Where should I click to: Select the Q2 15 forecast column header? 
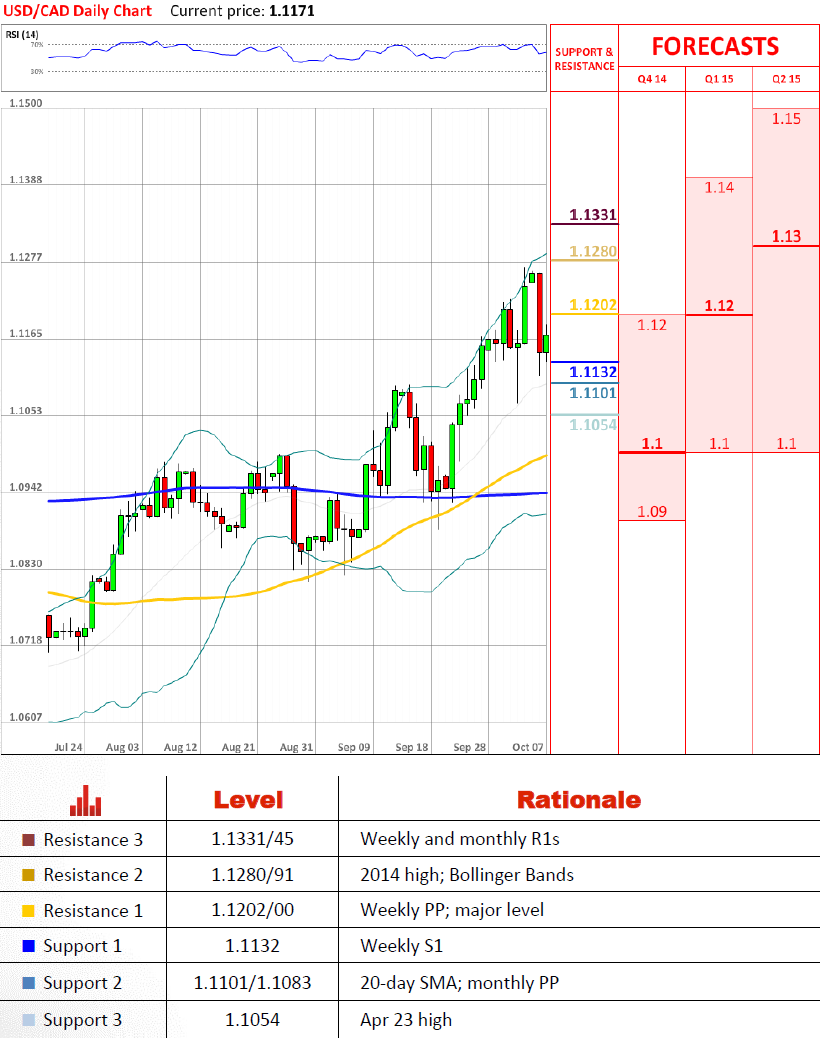786,79
